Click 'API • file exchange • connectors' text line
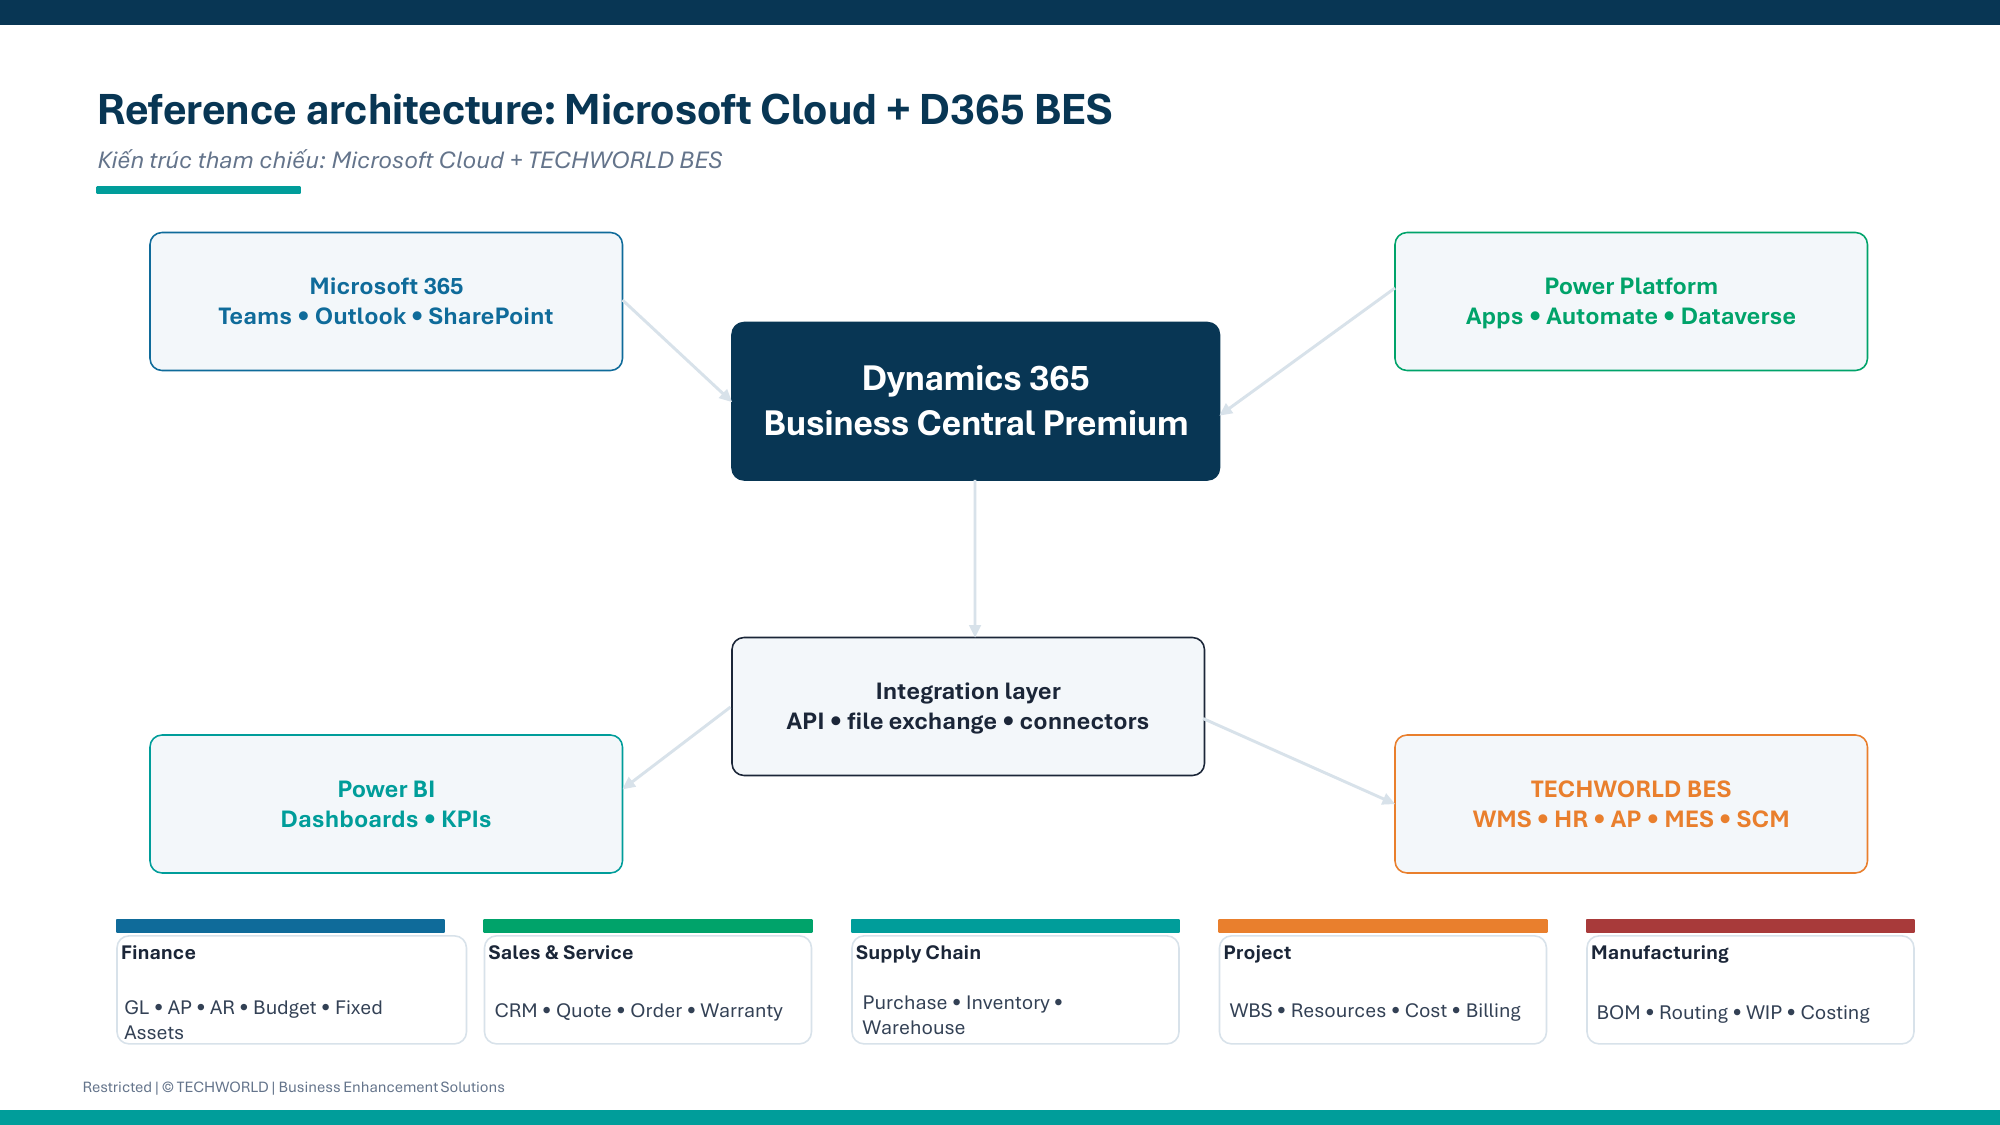This screenshot has height=1125, width=2000. [968, 721]
